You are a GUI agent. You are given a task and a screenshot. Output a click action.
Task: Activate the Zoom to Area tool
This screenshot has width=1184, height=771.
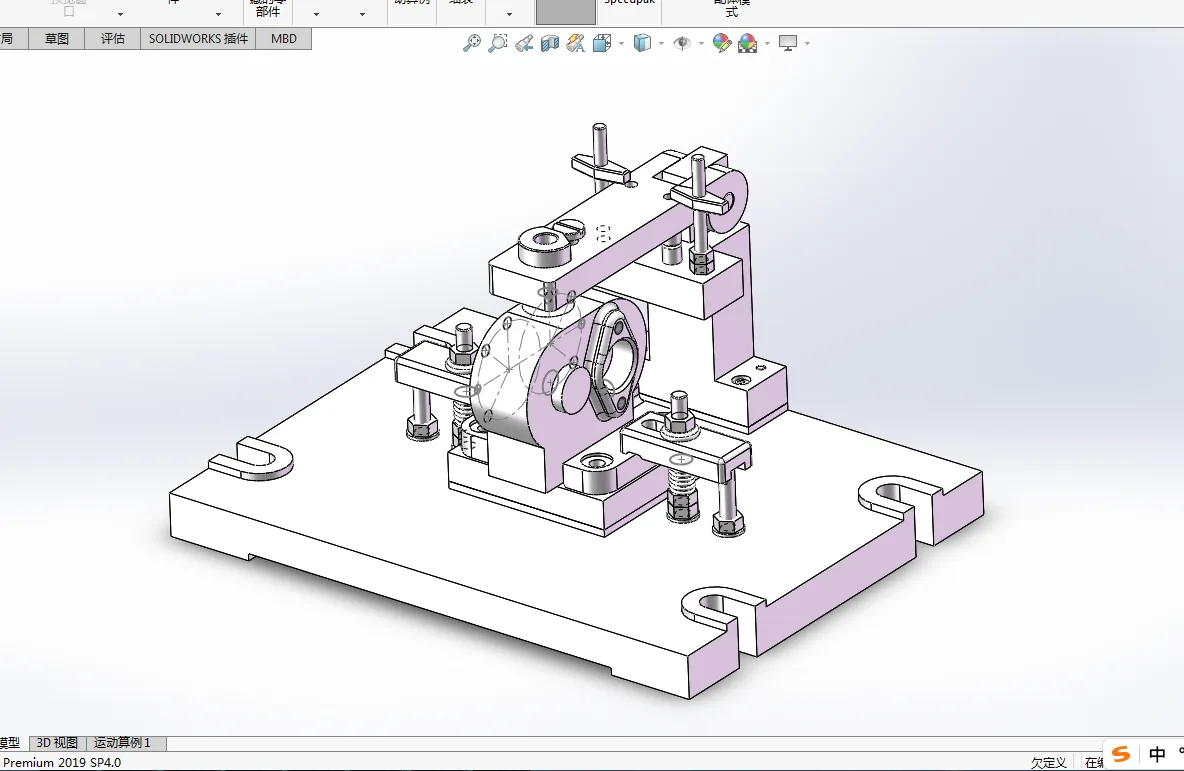pos(498,43)
